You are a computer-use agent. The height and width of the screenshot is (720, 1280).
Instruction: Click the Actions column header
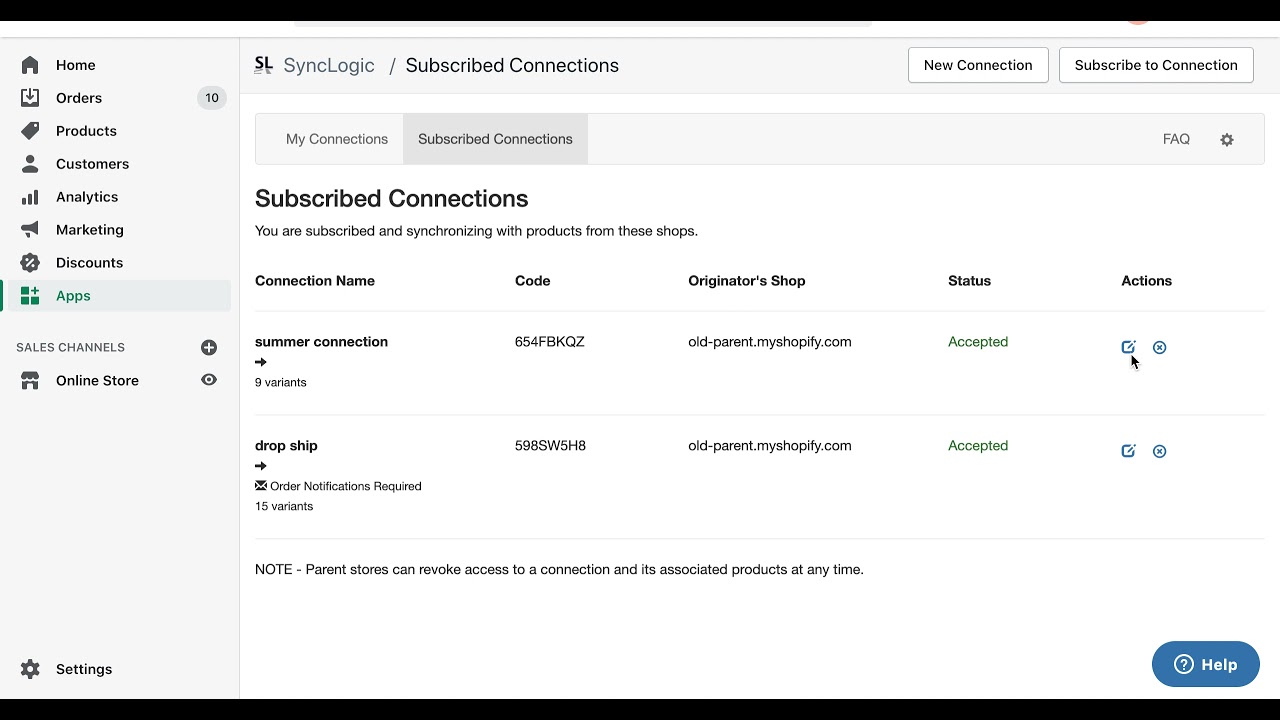[1146, 281]
